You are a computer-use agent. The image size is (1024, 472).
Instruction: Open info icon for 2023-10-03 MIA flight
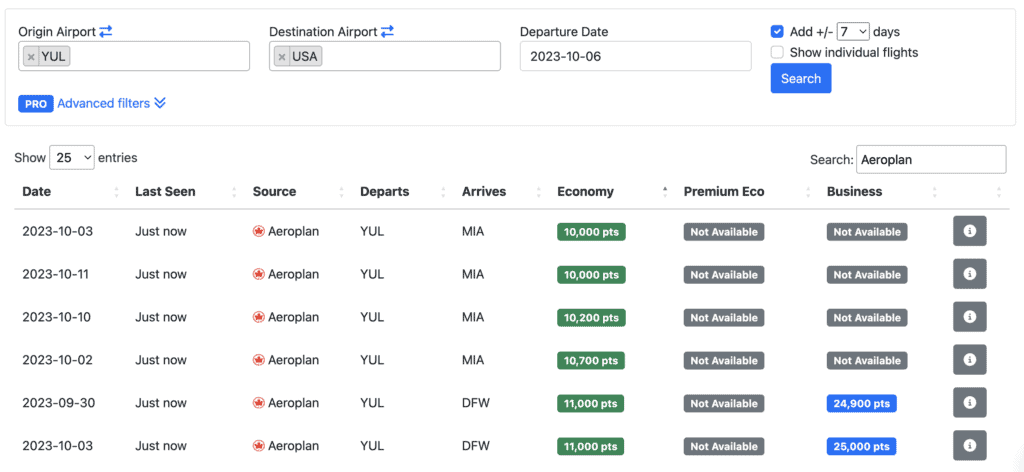tap(969, 231)
